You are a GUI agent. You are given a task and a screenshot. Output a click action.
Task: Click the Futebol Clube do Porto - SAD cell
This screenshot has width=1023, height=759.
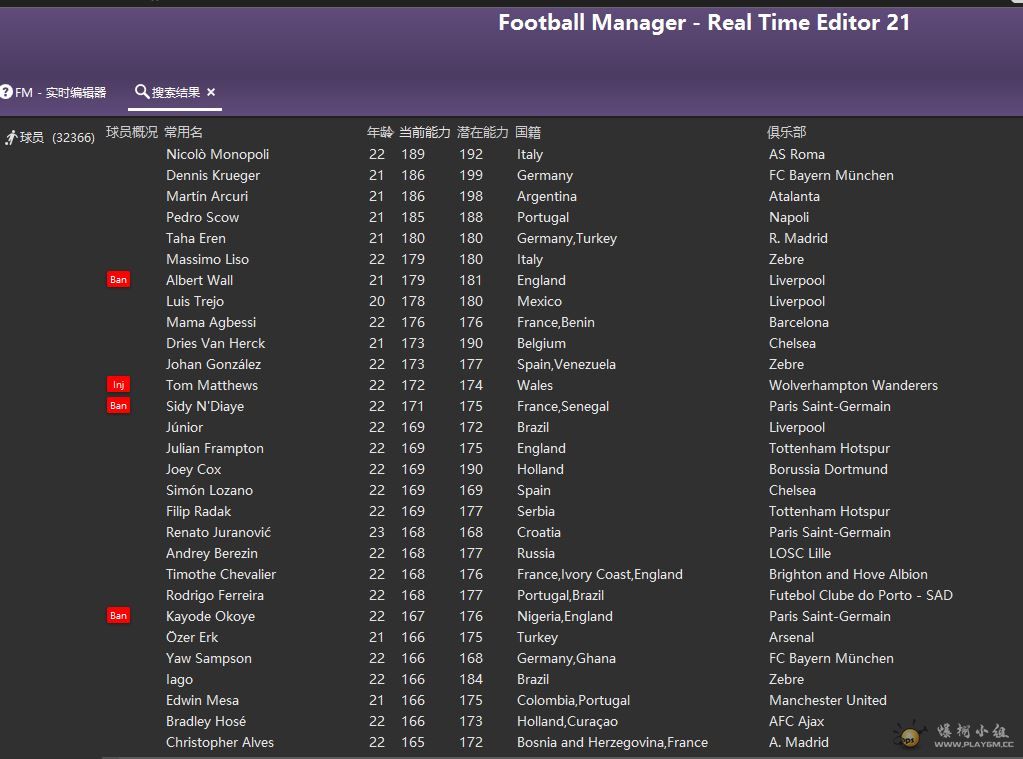[861, 595]
